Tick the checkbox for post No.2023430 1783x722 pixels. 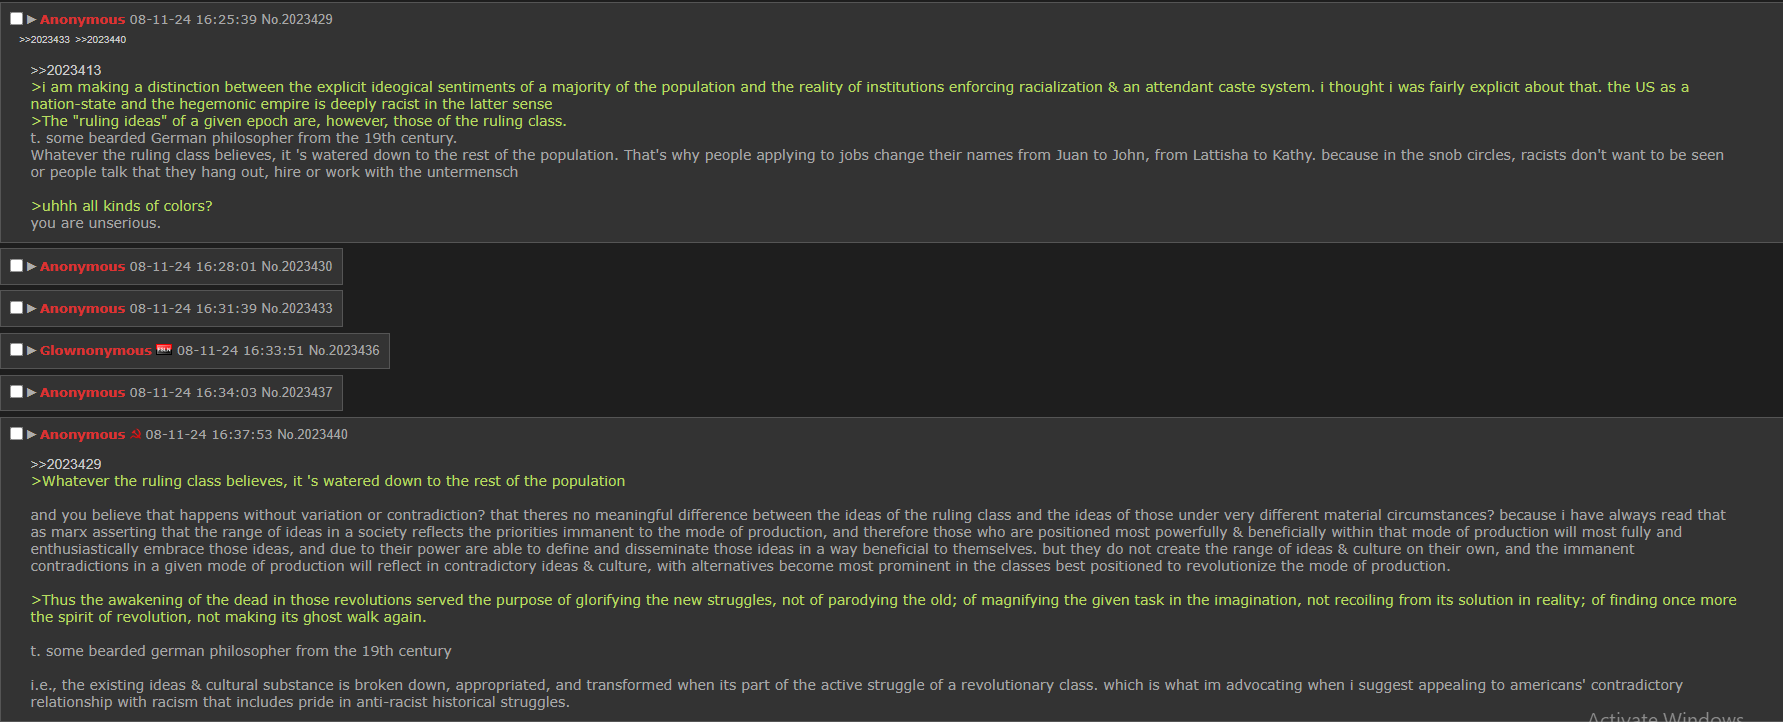pyautogui.click(x=16, y=266)
